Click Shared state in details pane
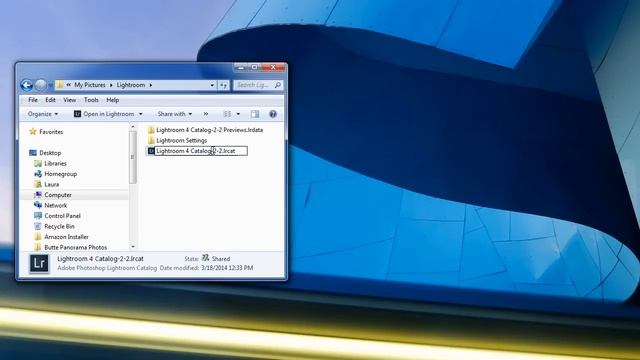Screen dimensions: 640x360 coord(221,259)
